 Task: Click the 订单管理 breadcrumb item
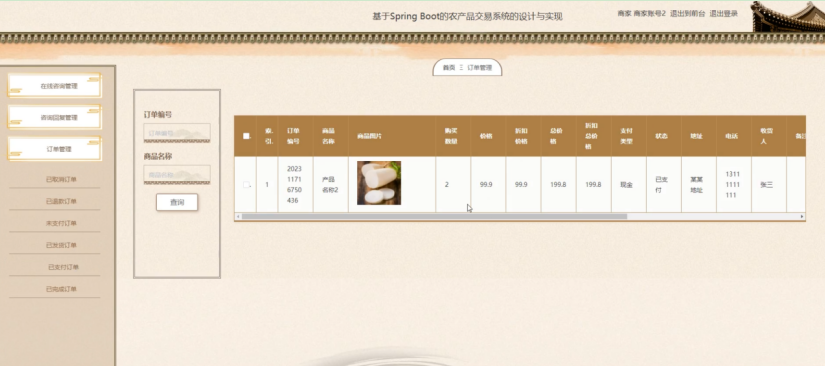point(479,68)
